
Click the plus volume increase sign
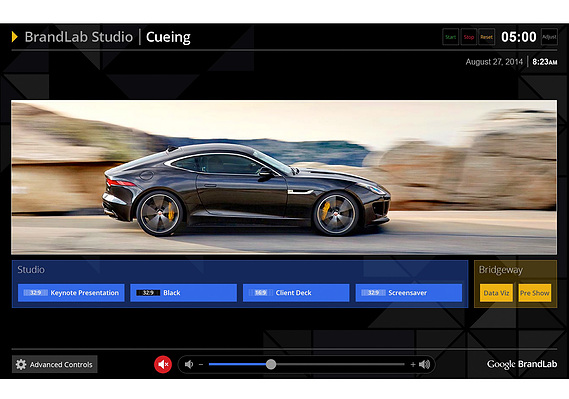click(x=413, y=364)
